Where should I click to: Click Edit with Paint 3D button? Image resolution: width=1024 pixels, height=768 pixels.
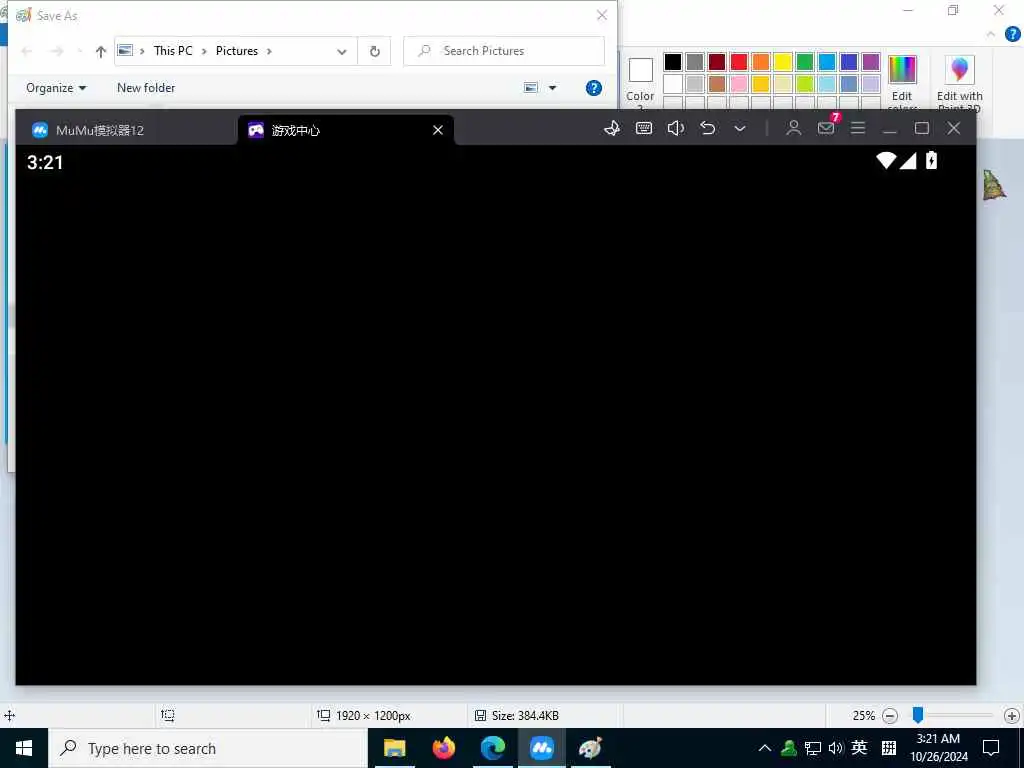(x=959, y=81)
